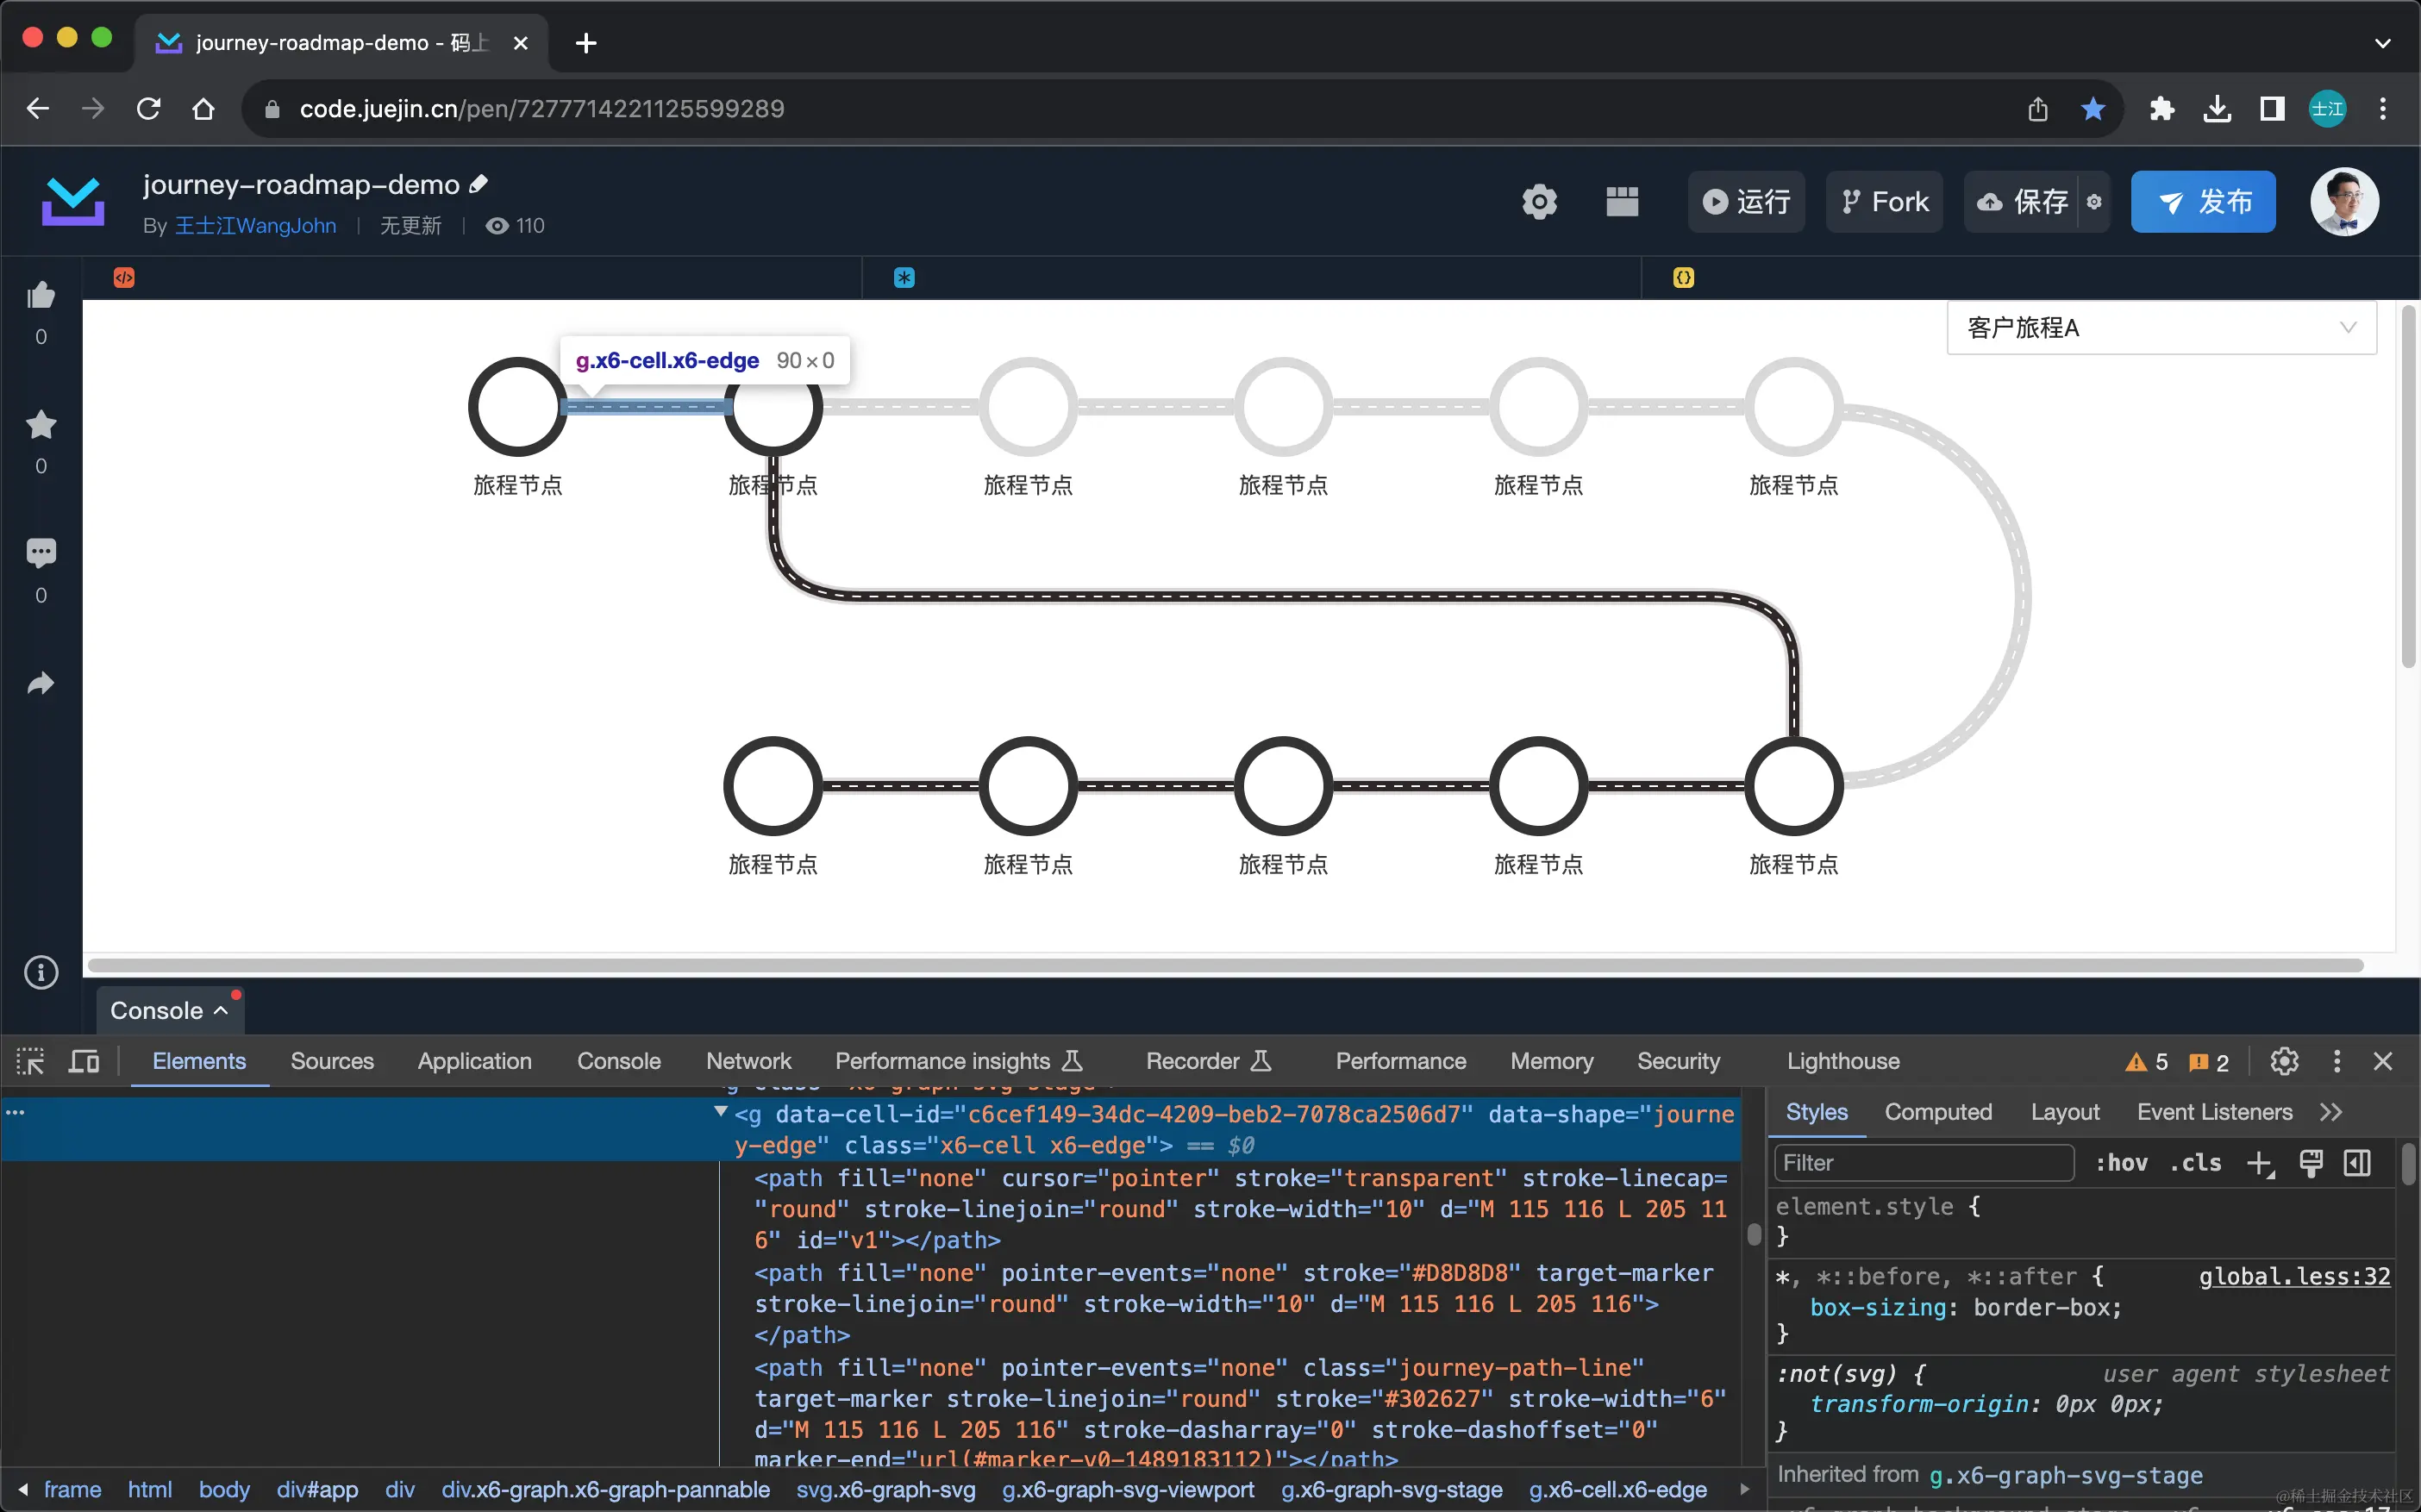Add a new style rule
The image size is (2421, 1512).
pyautogui.click(x=2260, y=1163)
